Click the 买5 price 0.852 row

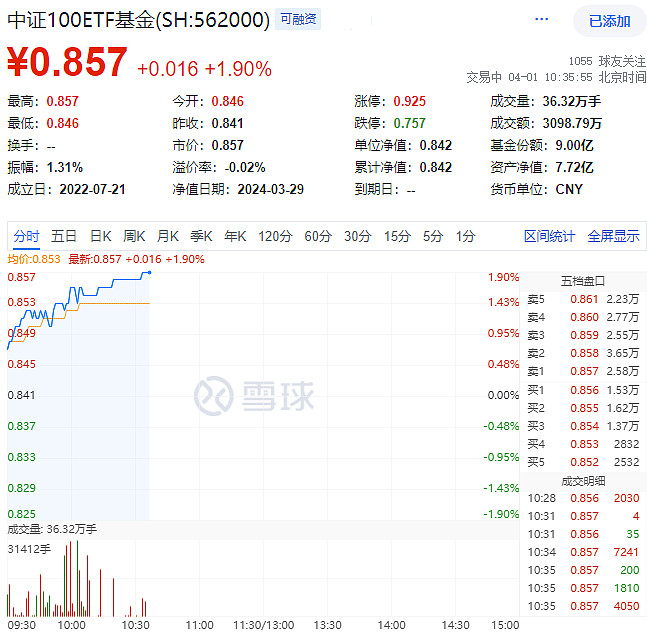583,462
